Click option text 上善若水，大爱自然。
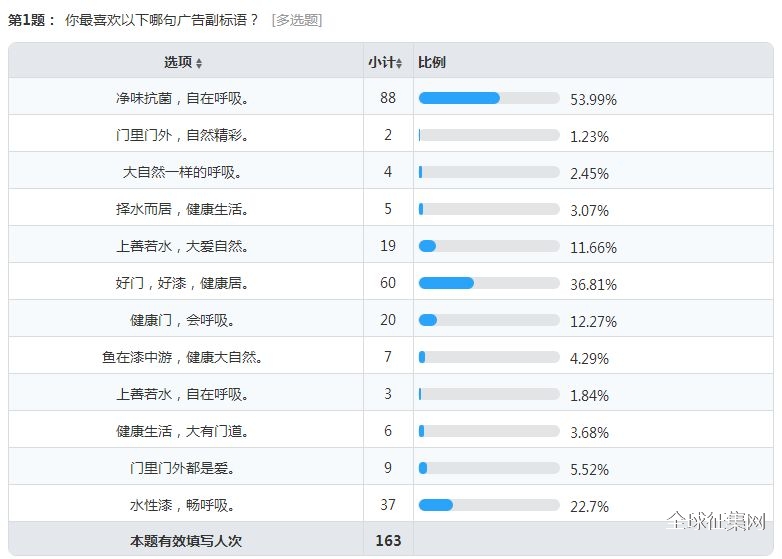This screenshot has width=782, height=559. tap(182, 246)
